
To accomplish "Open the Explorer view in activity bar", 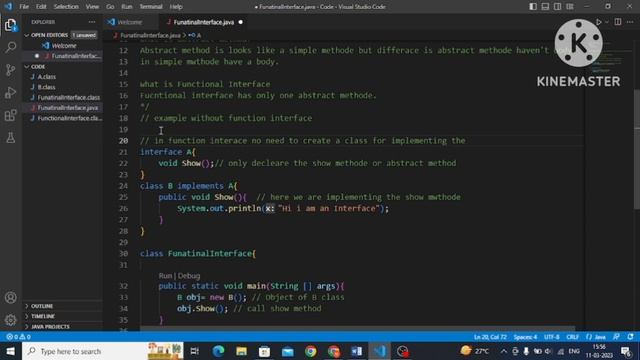I will (x=11, y=25).
